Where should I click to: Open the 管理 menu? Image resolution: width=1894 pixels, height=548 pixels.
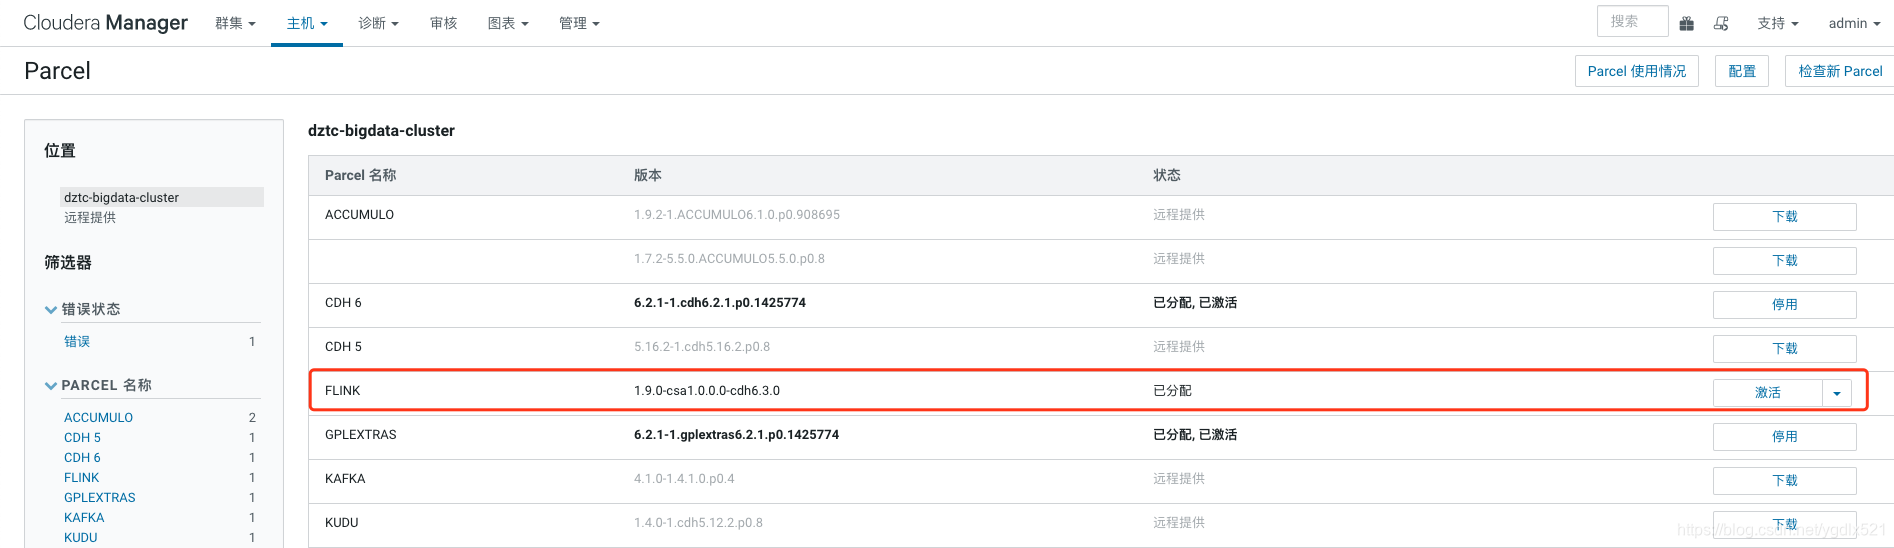pyautogui.click(x=579, y=23)
